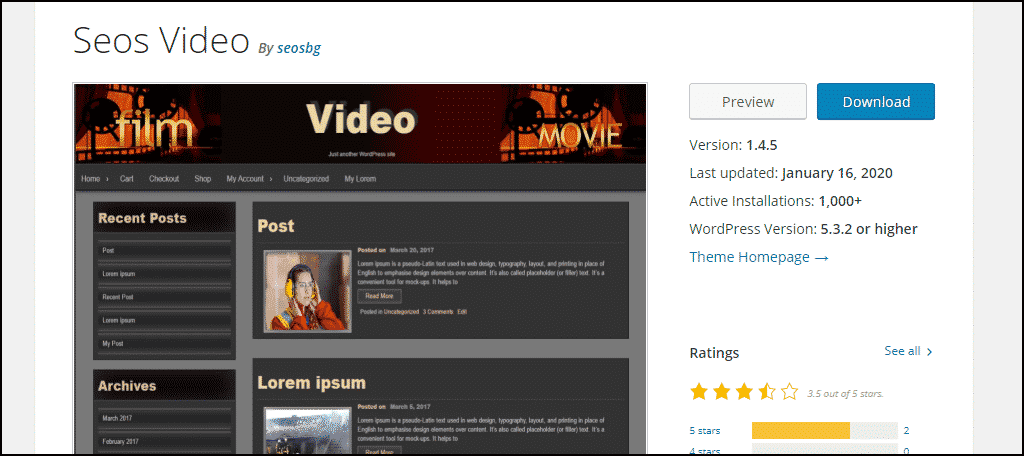Image resolution: width=1024 pixels, height=456 pixels.
Task: Click the Active Installations 1,000+ text
Action: [776, 201]
